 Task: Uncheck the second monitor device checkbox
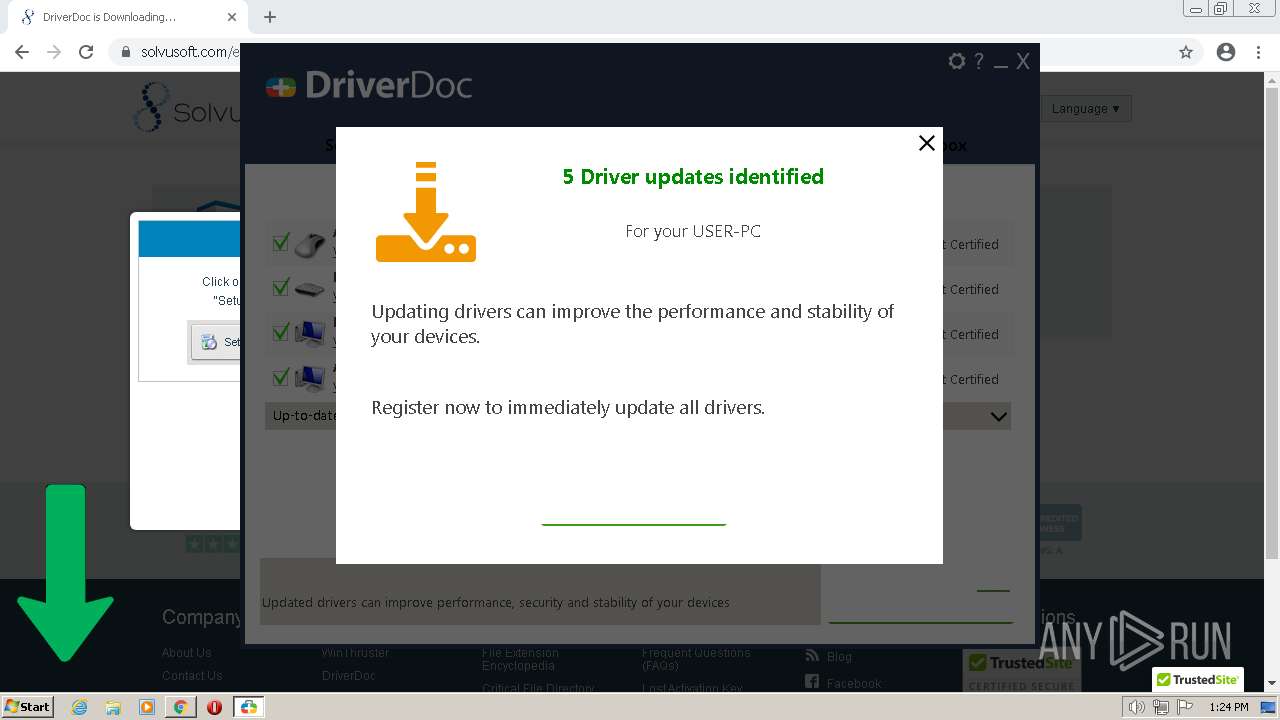pyautogui.click(x=281, y=378)
